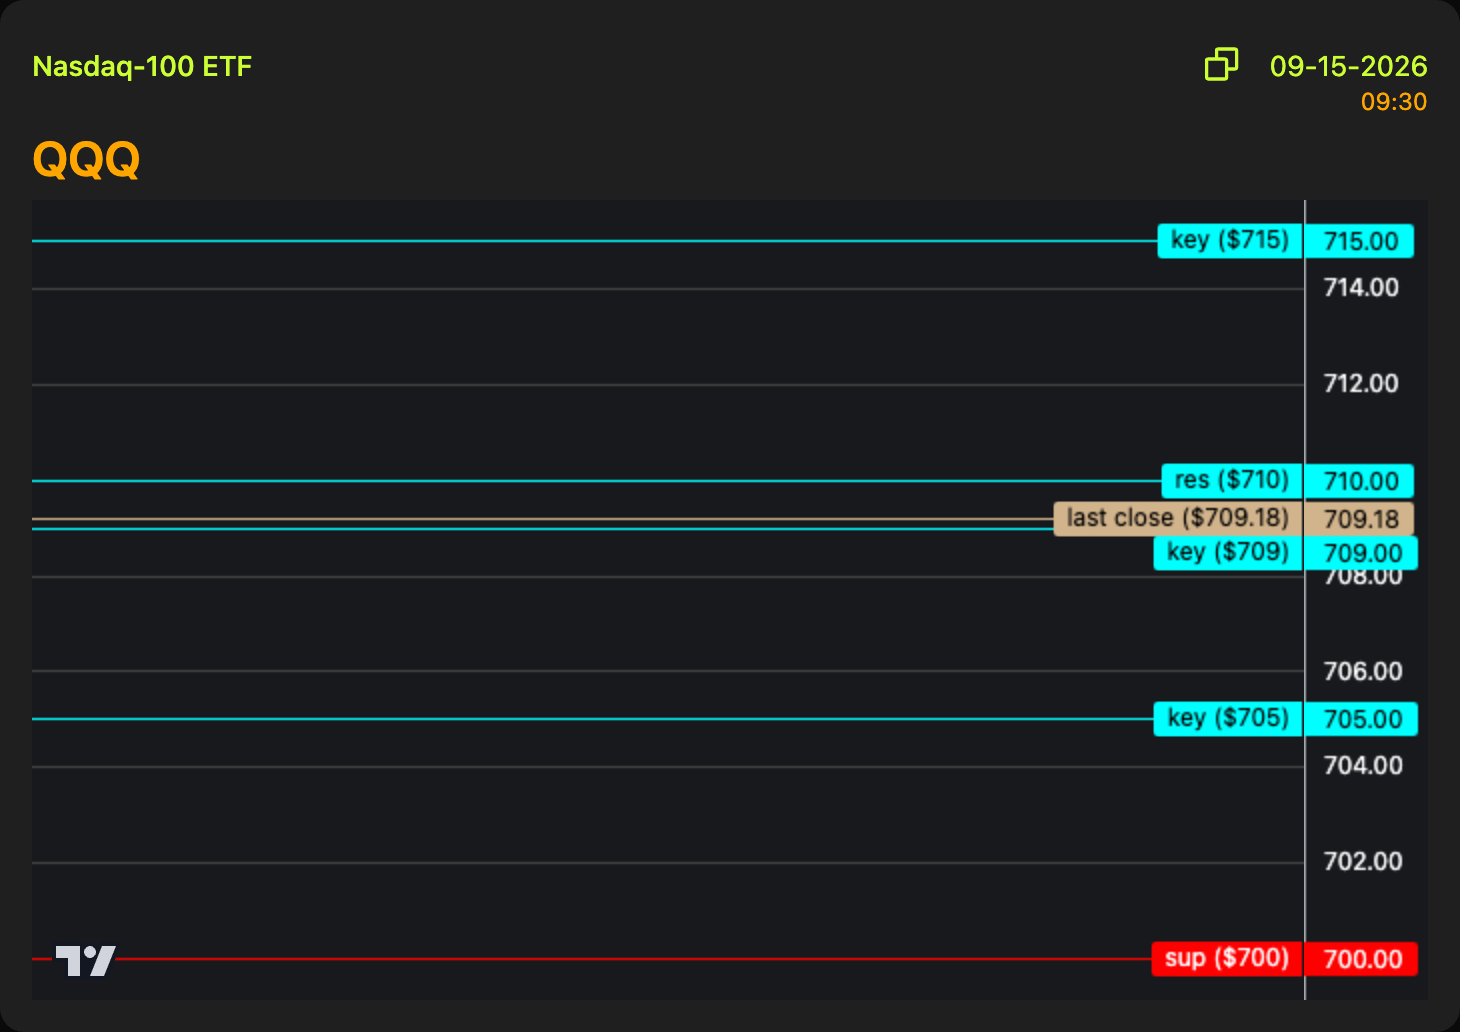Click the QQQ ticker symbol
The width and height of the screenshot is (1460, 1032).
(x=86, y=159)
